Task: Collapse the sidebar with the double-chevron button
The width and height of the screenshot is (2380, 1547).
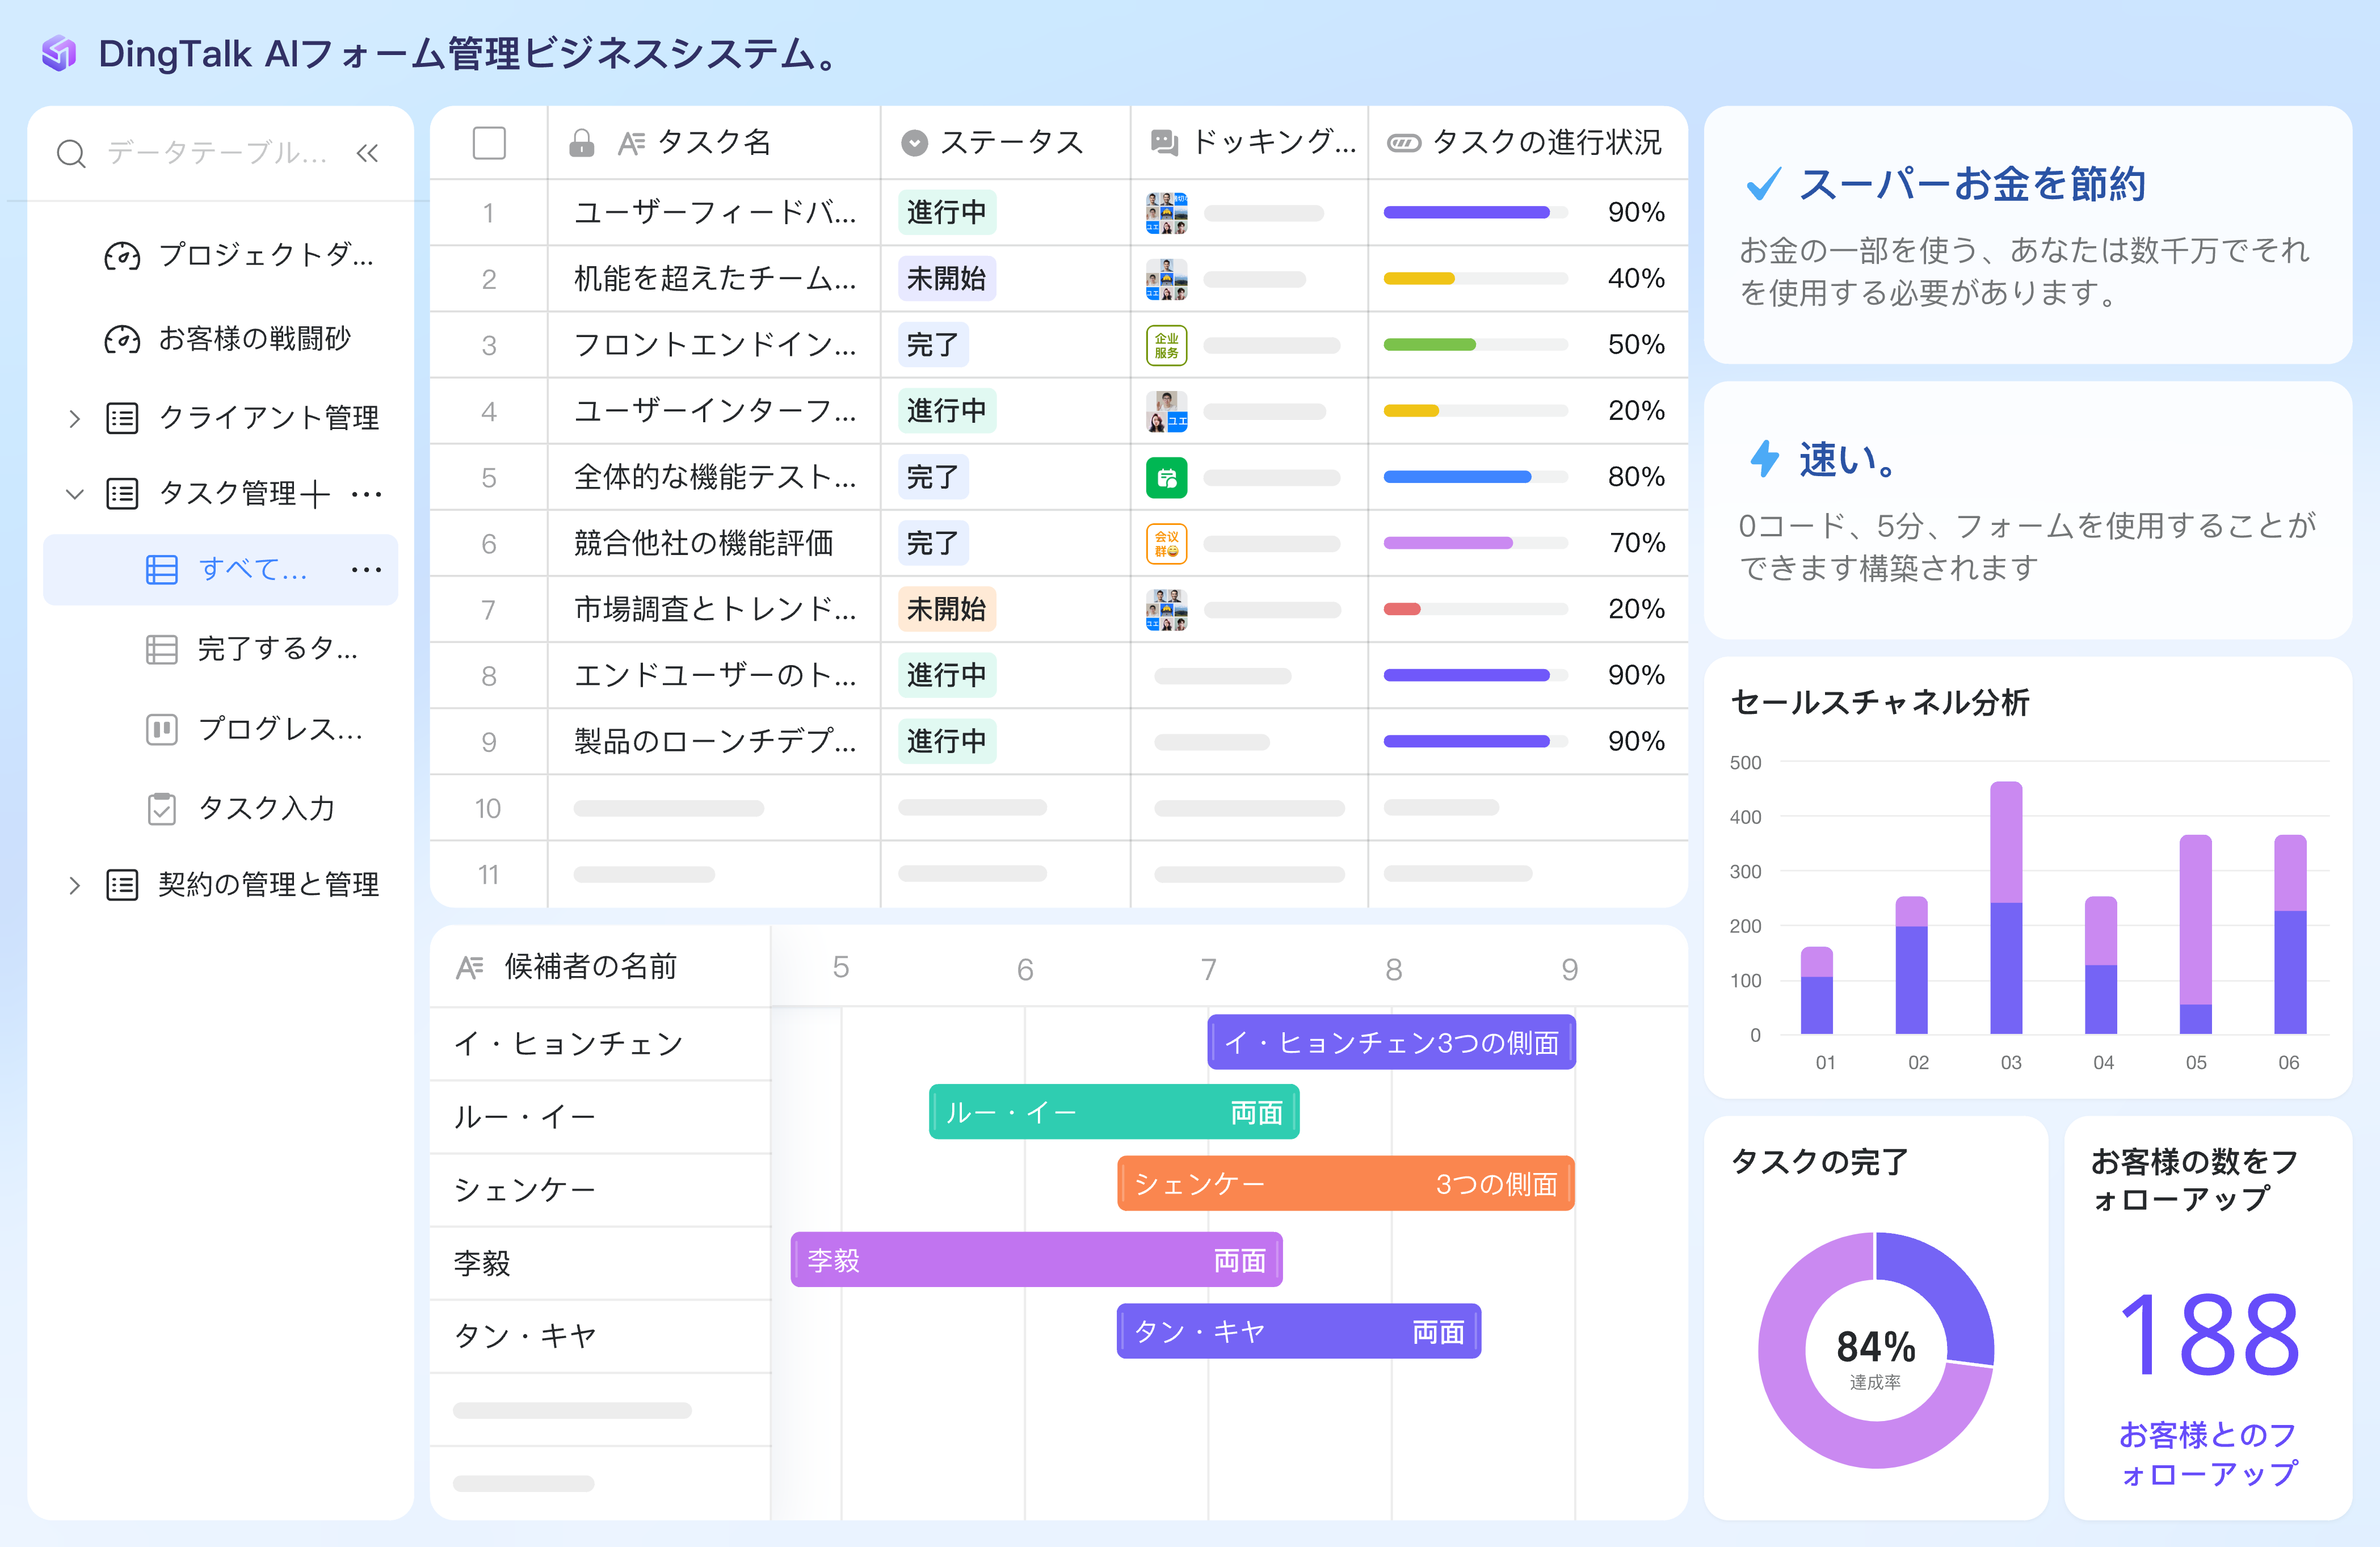Action: coord(368,153)
